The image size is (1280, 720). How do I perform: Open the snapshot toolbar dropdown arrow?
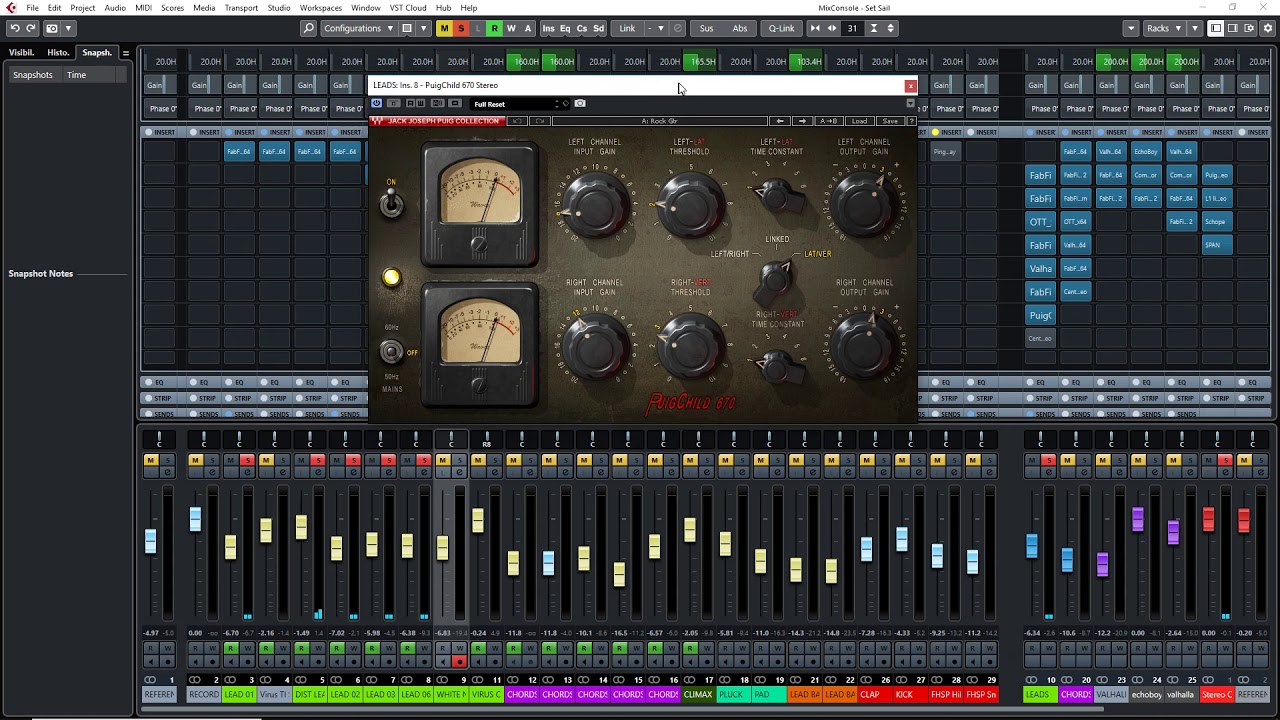68,28
